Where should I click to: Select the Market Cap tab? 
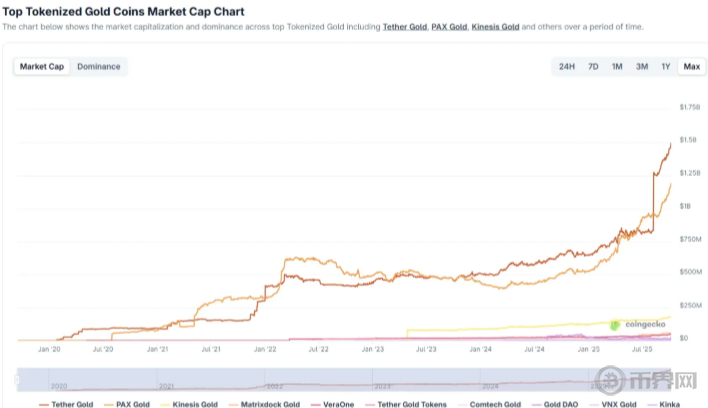[42, 67]
